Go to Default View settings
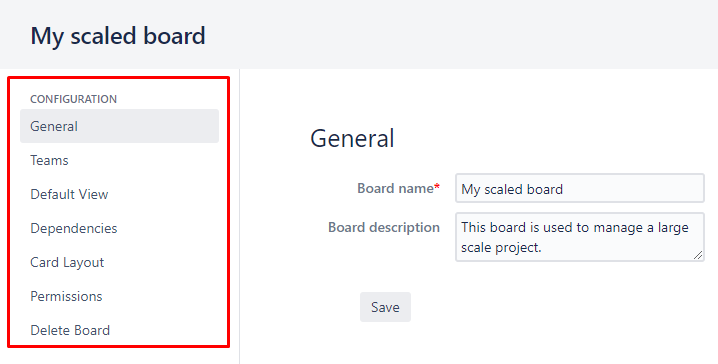The image size is (718, 364). 69,194
